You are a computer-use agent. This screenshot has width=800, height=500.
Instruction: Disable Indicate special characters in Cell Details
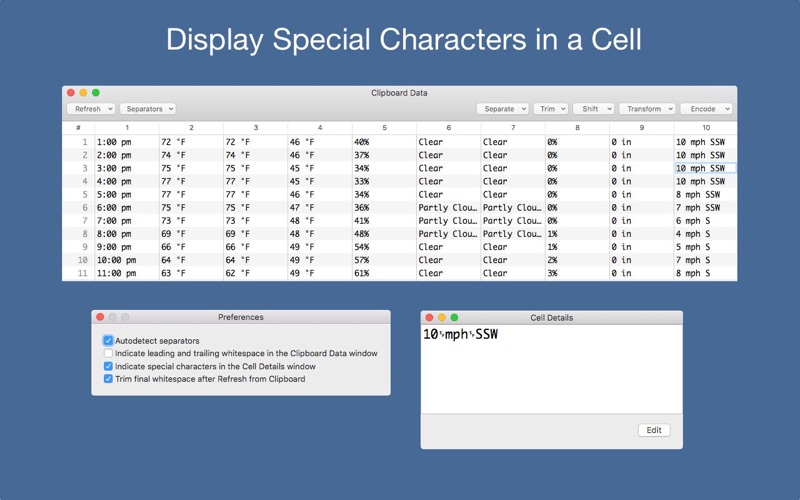click(108, 366)
